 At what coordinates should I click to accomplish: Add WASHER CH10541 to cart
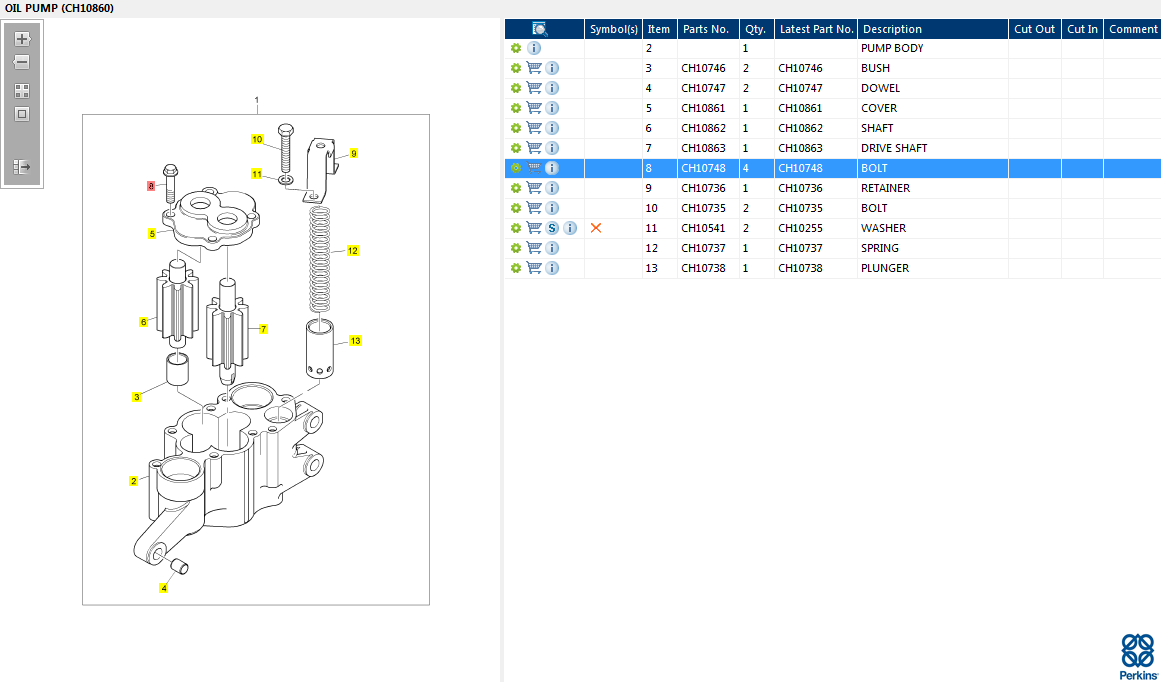(534, 228)
